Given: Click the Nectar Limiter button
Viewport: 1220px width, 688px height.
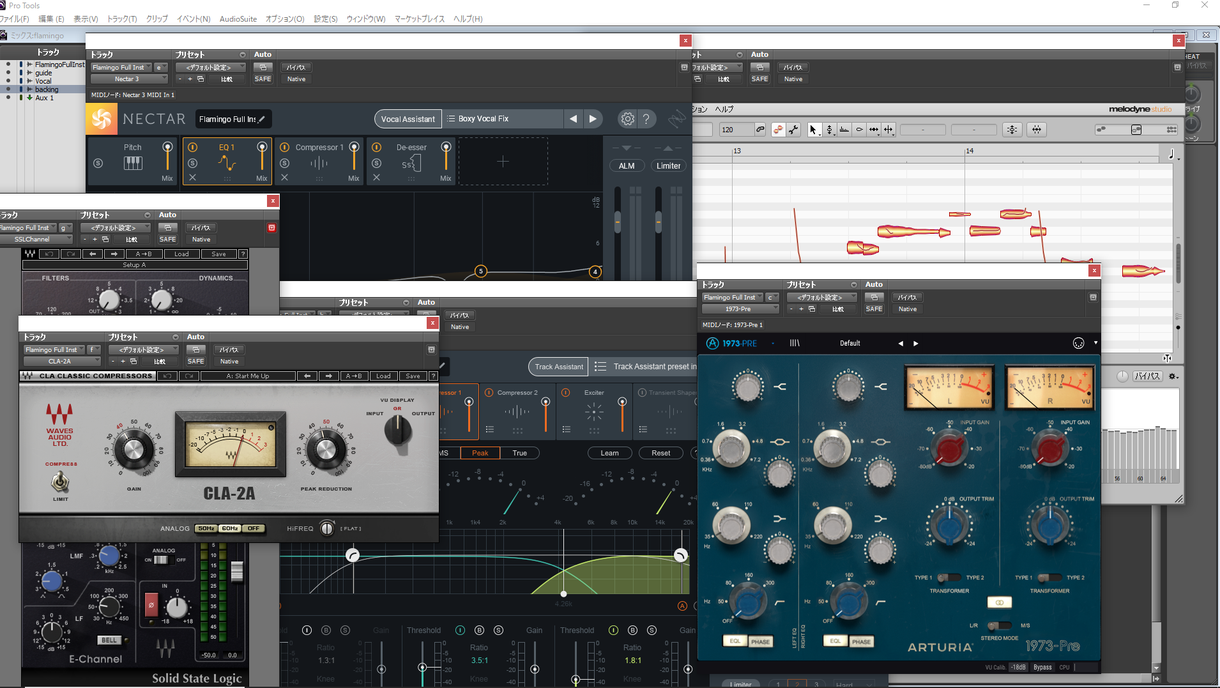Looking at the screenshot, I should pyautogui.click(x=668, y=166).
